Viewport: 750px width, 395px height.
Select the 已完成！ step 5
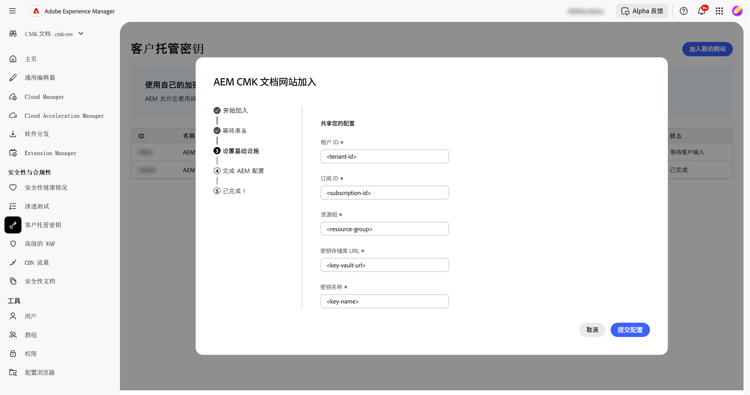(230, 191)
